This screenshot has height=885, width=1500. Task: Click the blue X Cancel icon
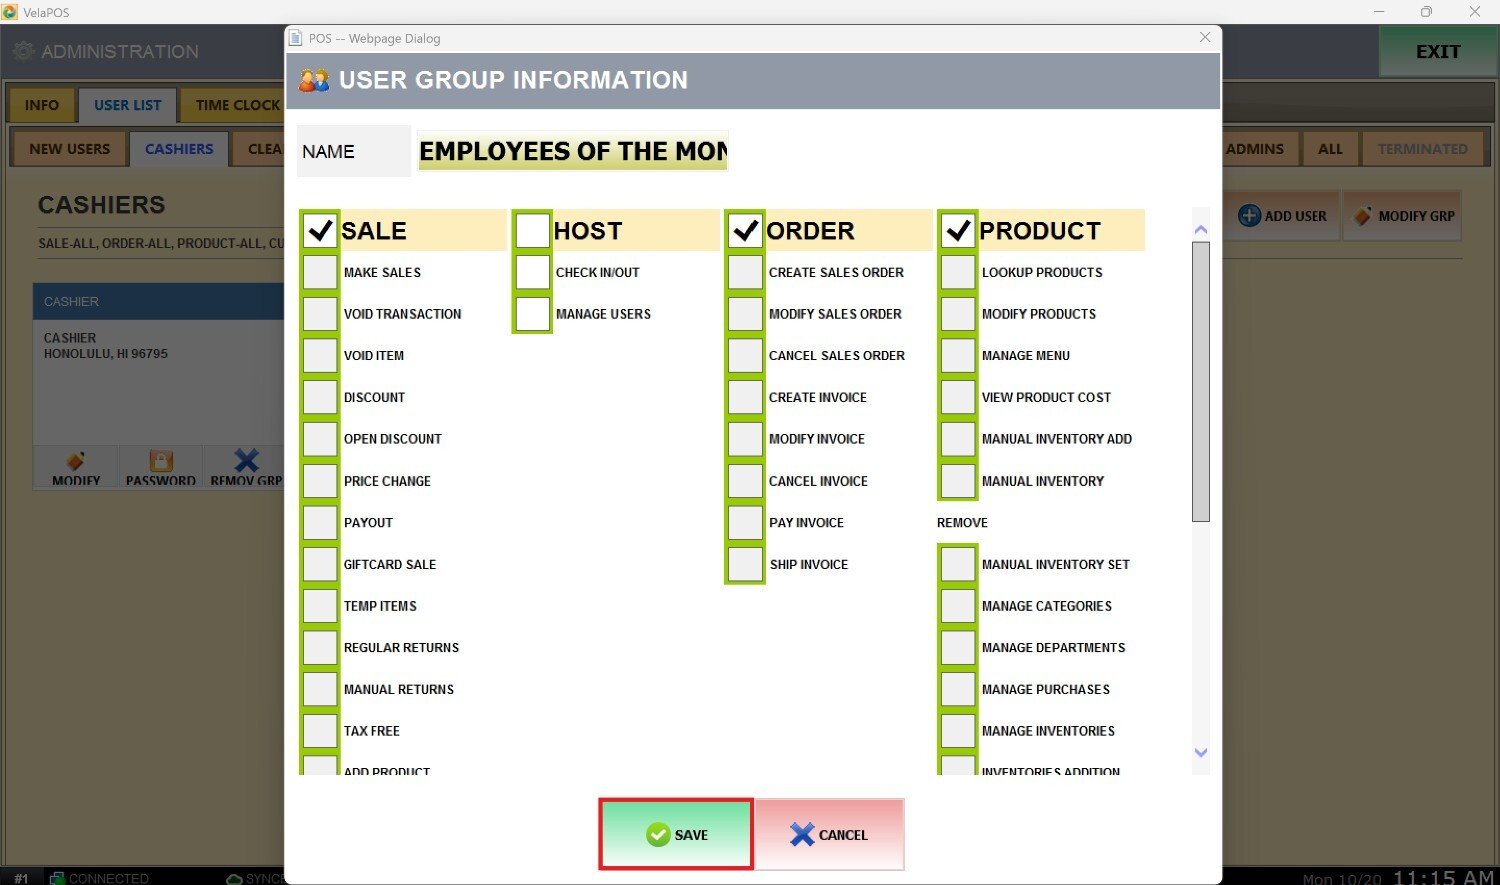tap(802, 834)
